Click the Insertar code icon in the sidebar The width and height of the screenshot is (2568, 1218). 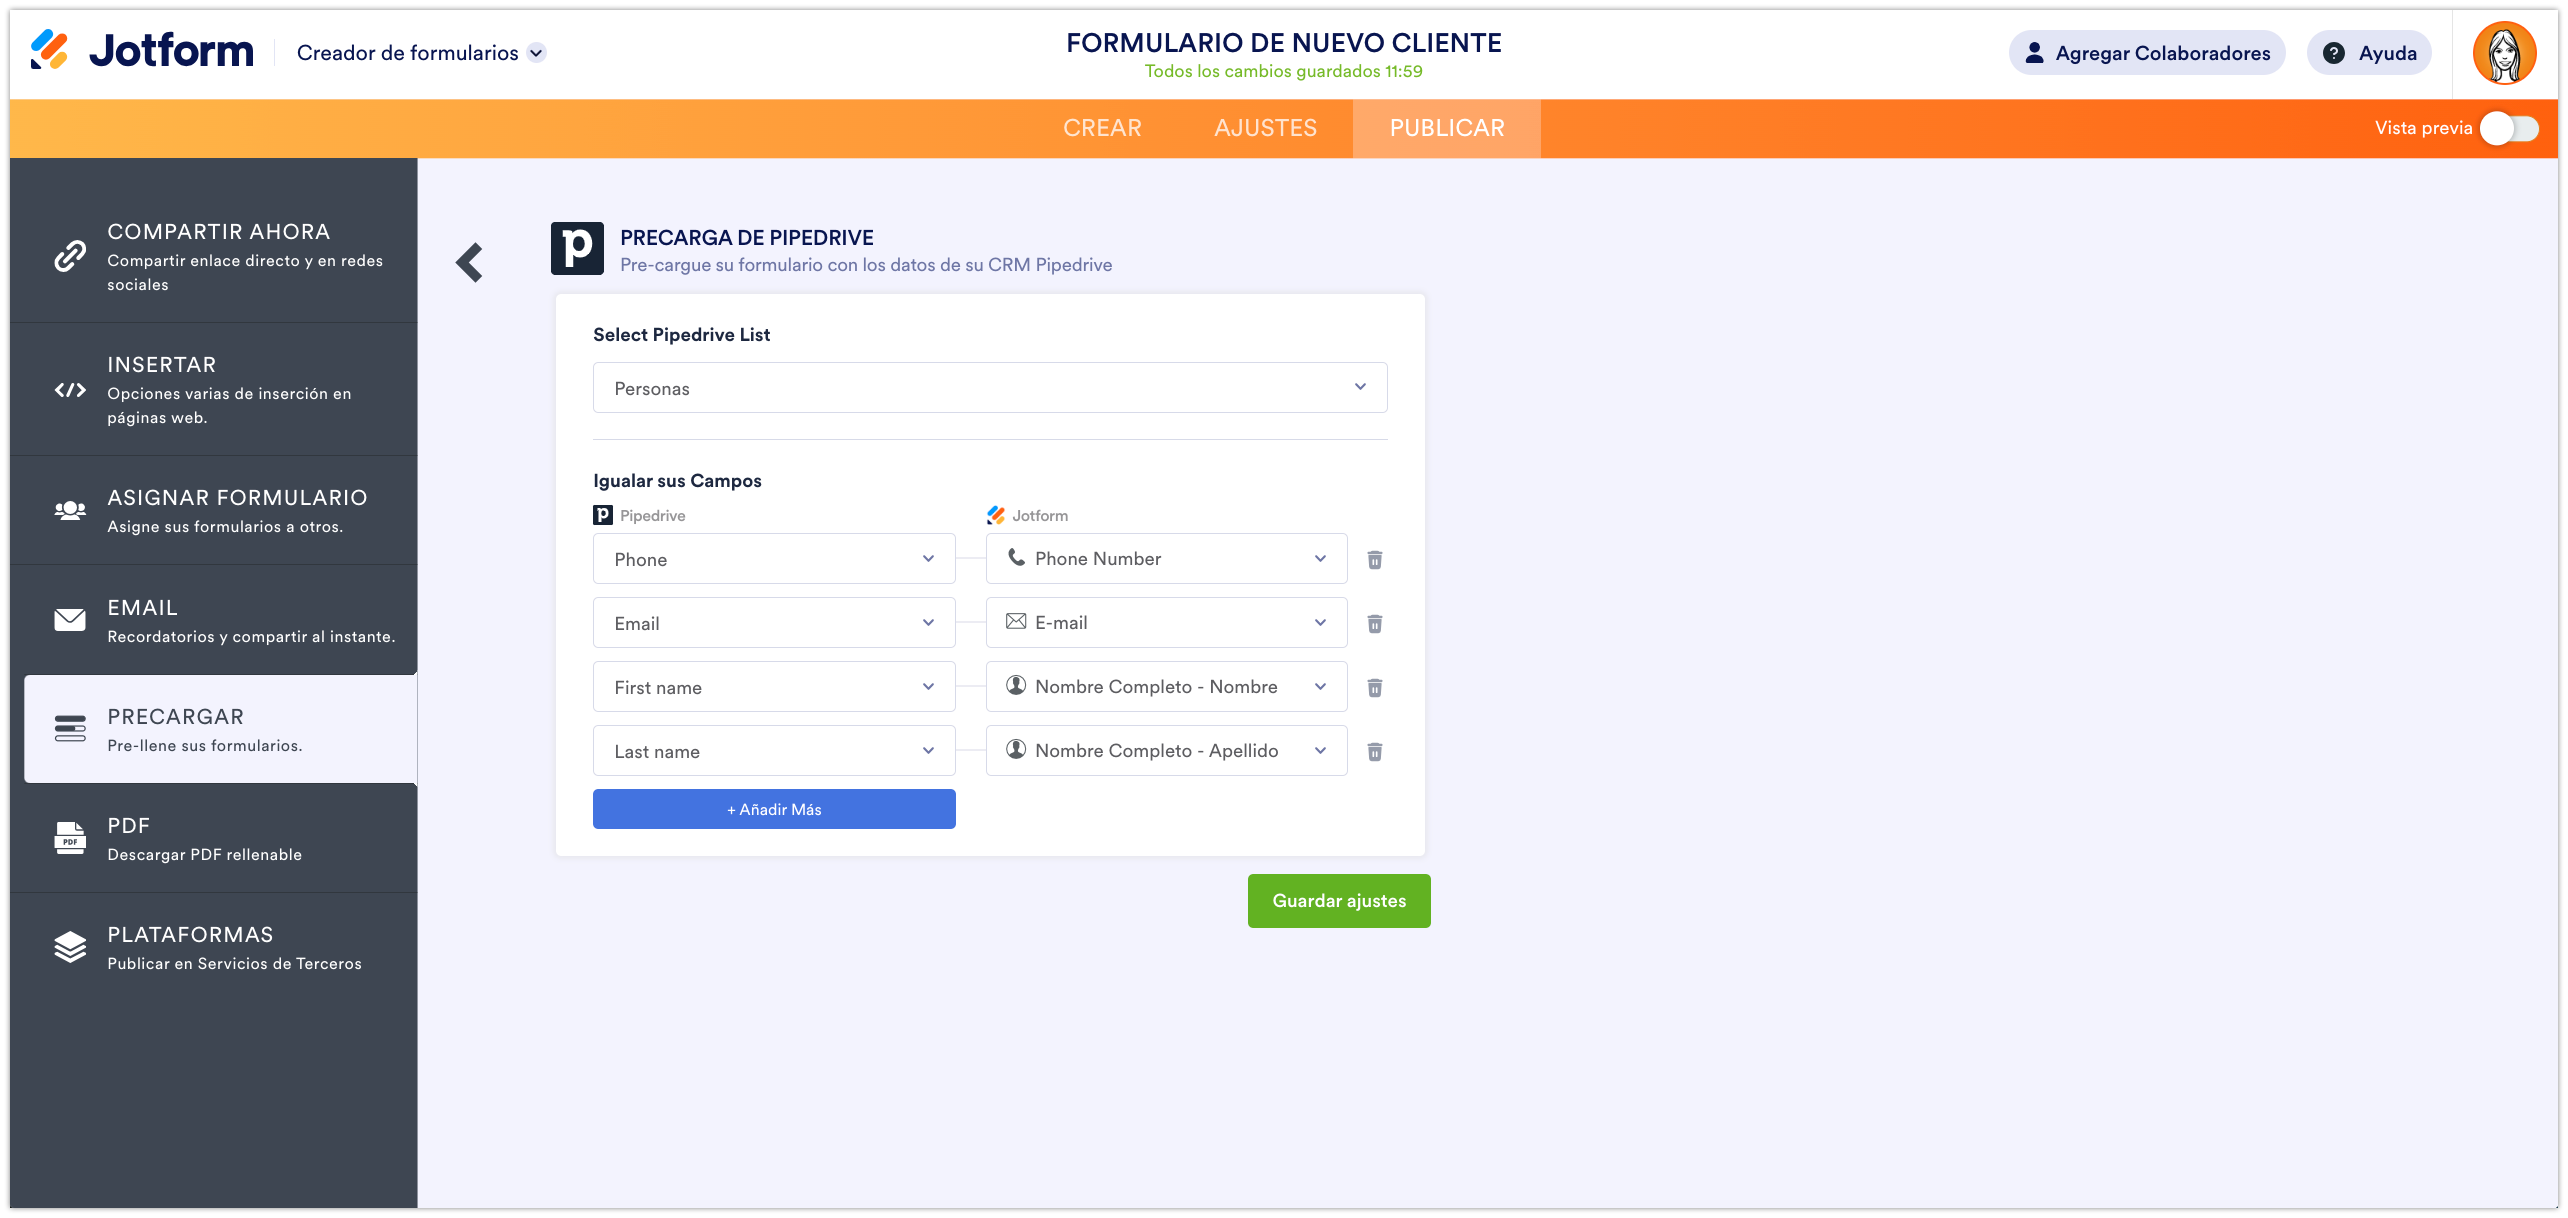click(x=68, y=390)
